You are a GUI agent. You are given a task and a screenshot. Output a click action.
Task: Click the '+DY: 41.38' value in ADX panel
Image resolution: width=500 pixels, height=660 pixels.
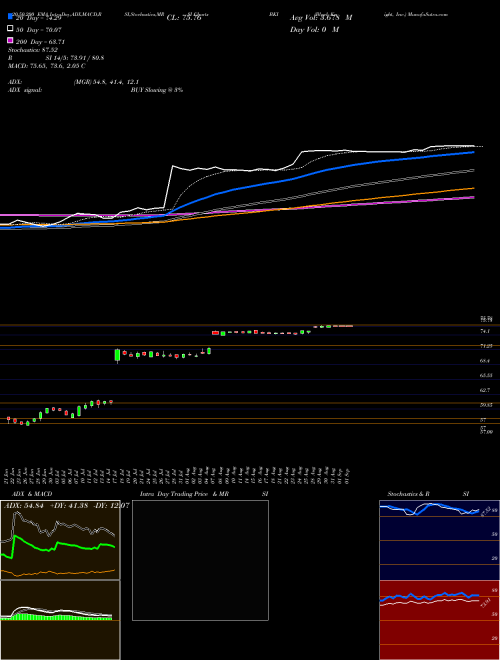tap(69, 506)
